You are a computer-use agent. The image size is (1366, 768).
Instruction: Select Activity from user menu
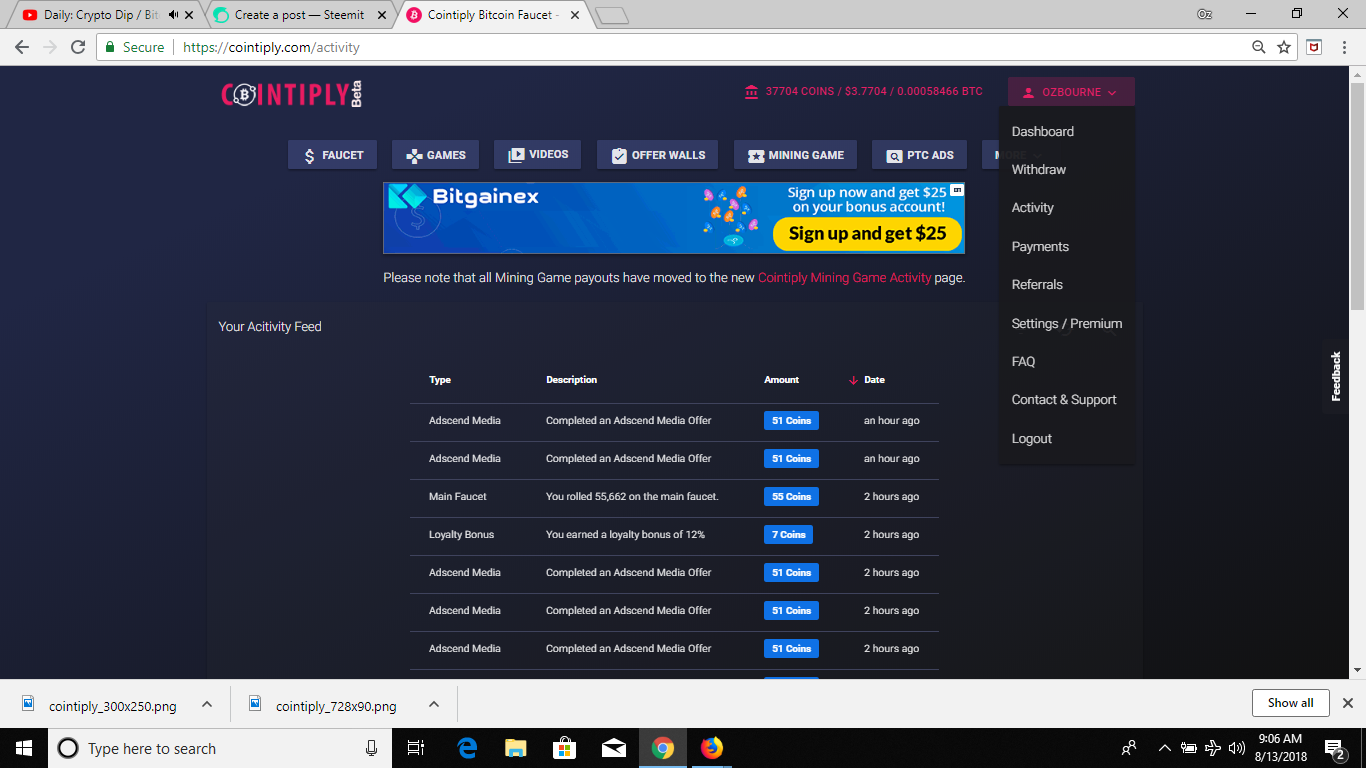pos(1032,208)
